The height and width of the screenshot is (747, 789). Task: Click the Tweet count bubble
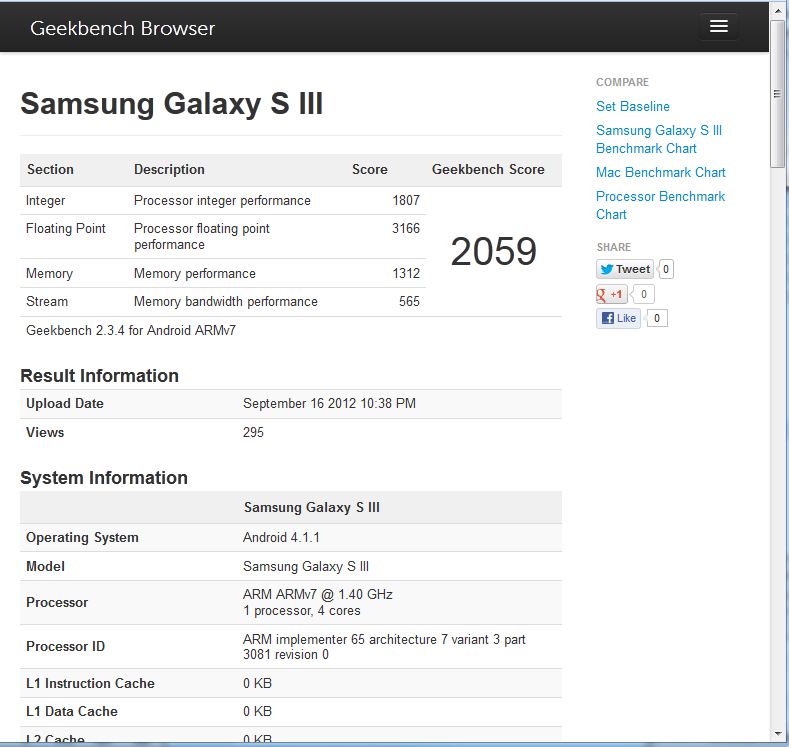[x=666, y=269]
